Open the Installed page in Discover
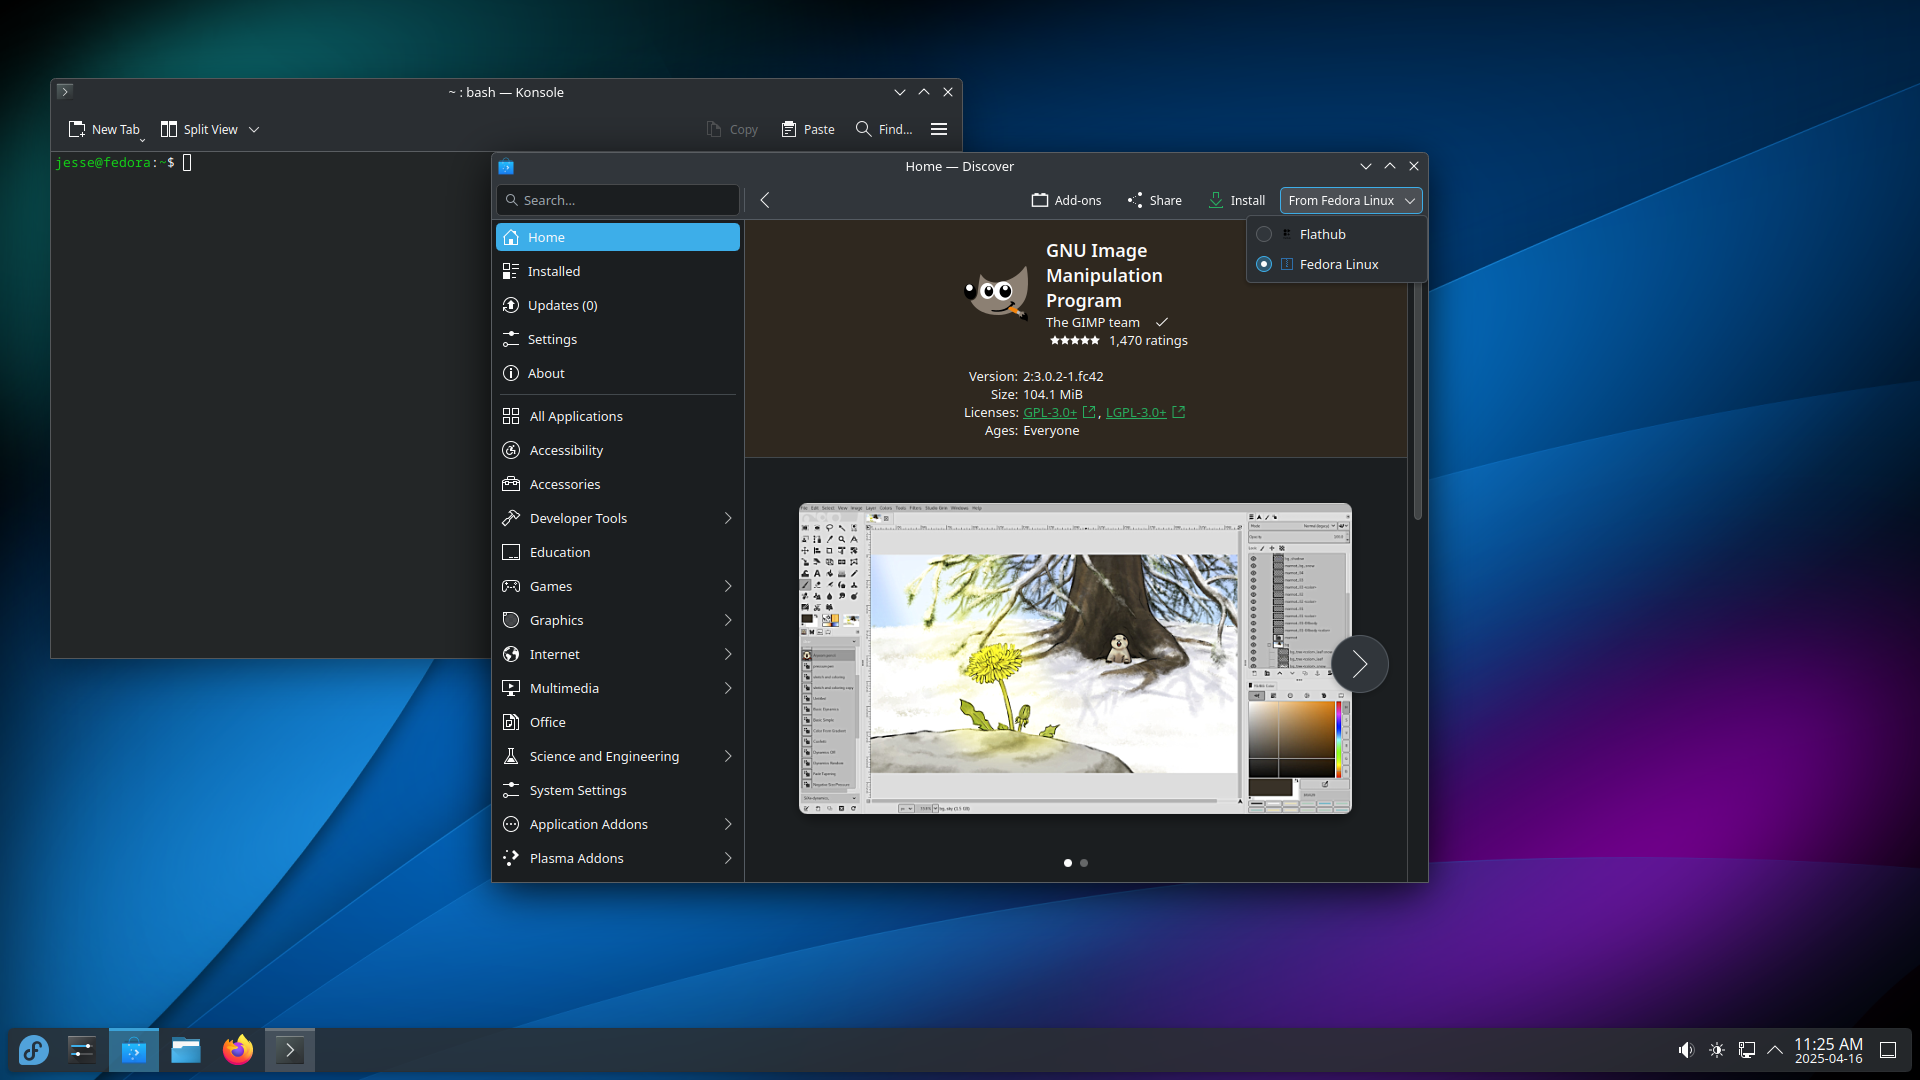The height and width of the screenshot is (1080, 1920). (x=618, y=271)
